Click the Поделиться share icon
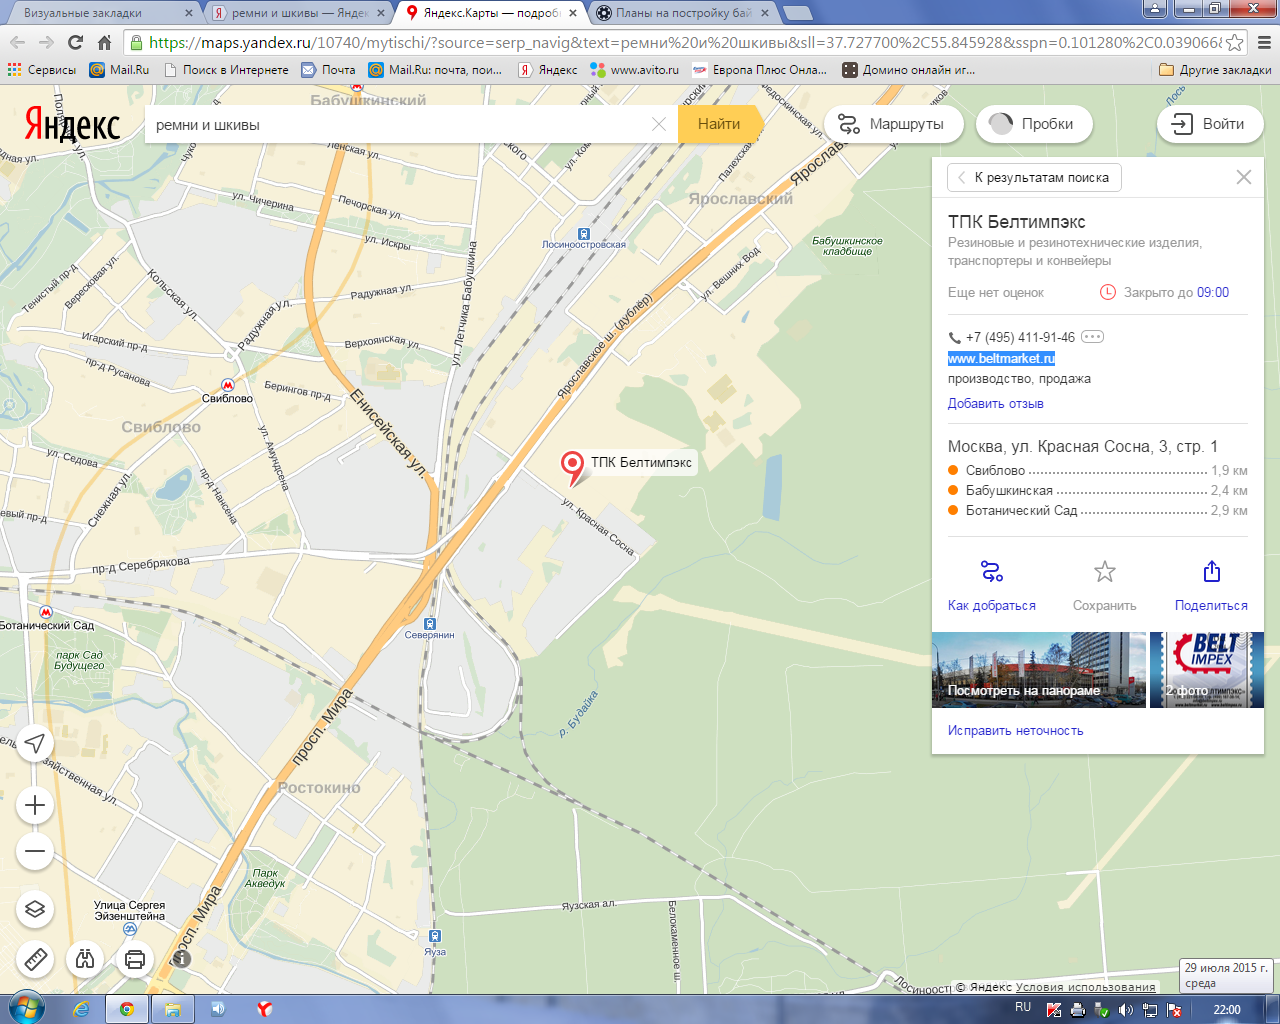 [x=1211, y=571]
